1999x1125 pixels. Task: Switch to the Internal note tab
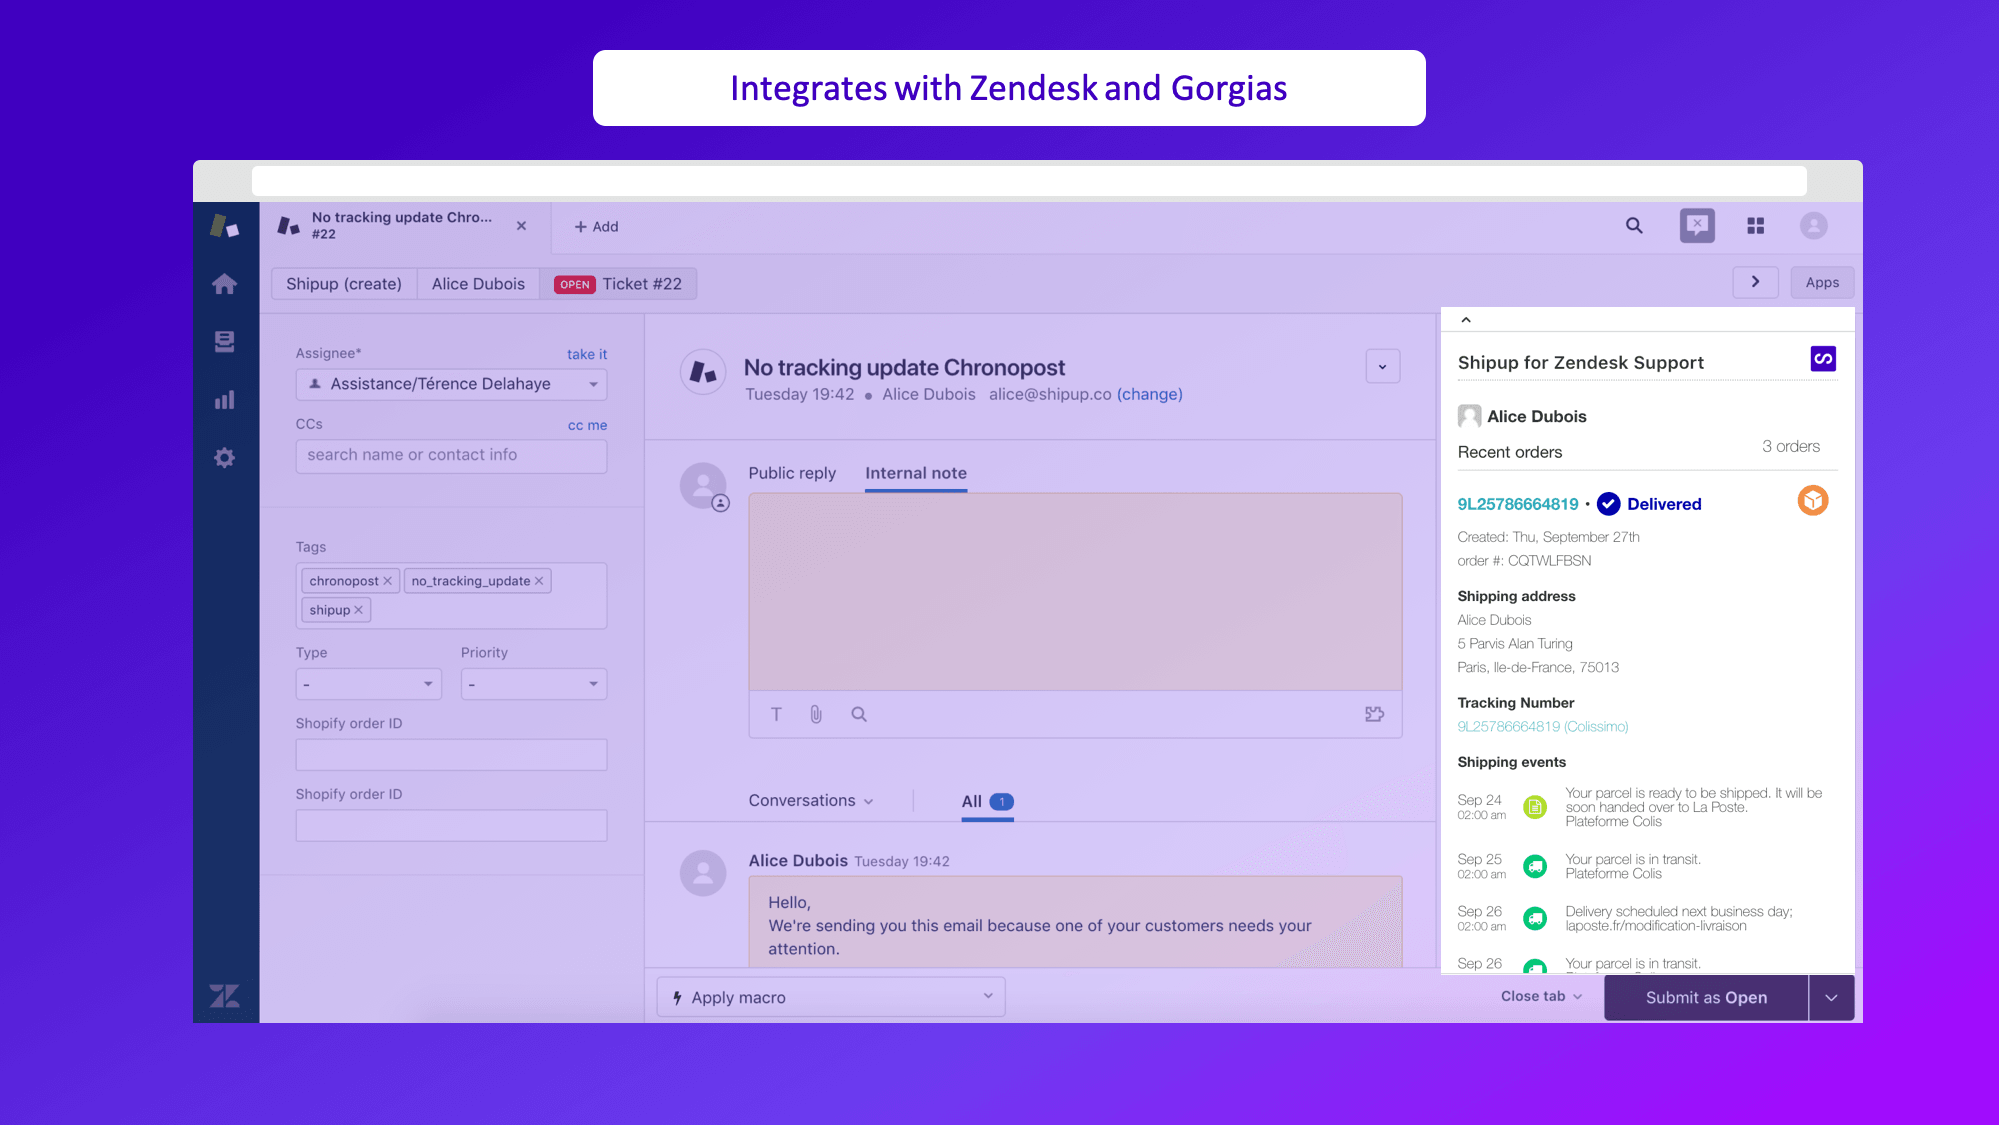point(914,473)
